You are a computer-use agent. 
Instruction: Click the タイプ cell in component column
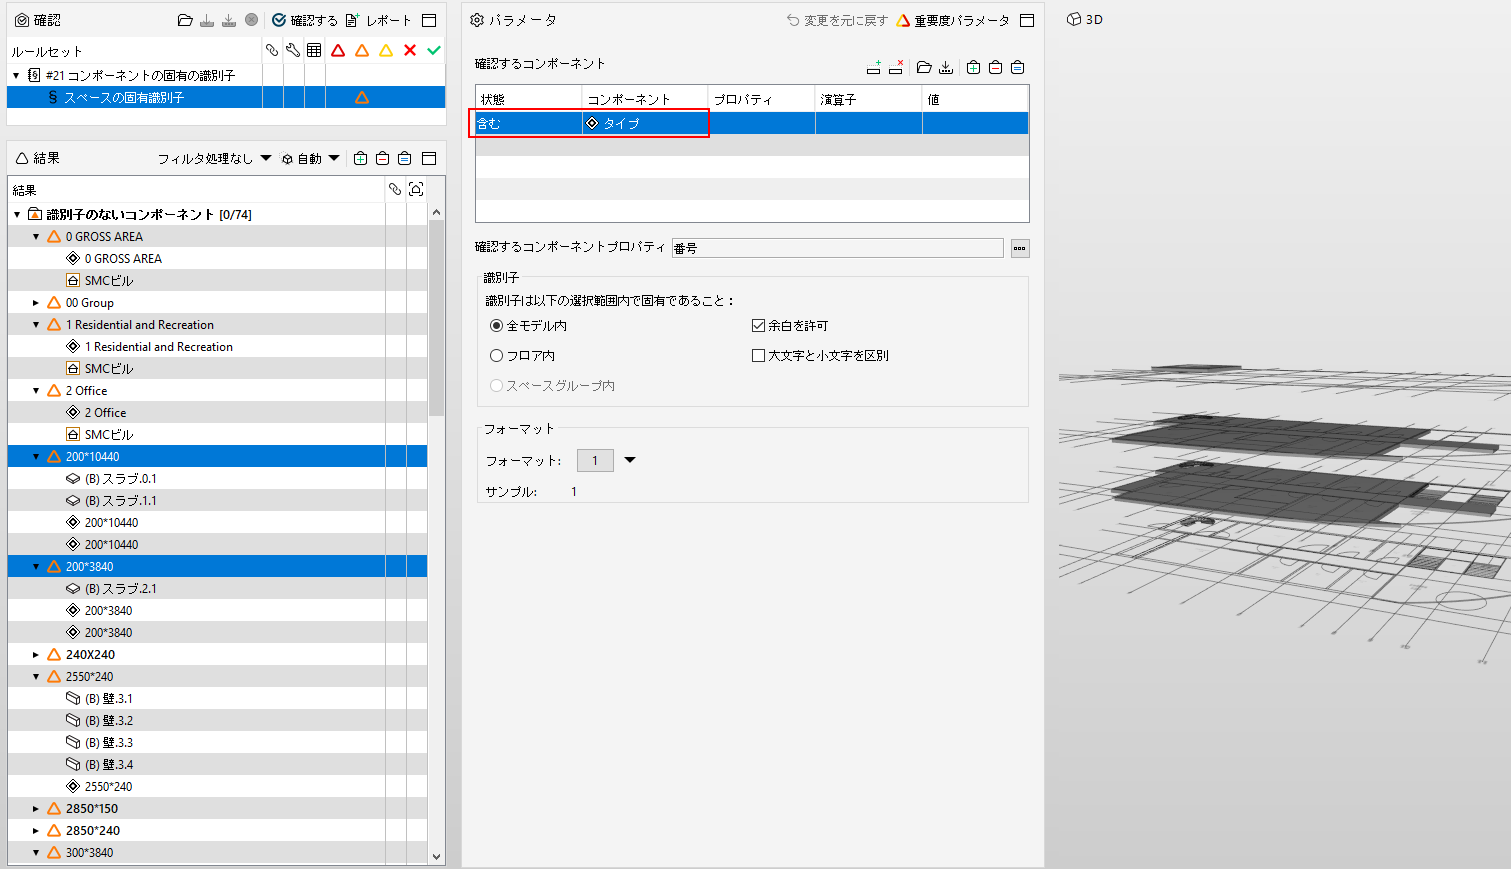pos(645,123)
